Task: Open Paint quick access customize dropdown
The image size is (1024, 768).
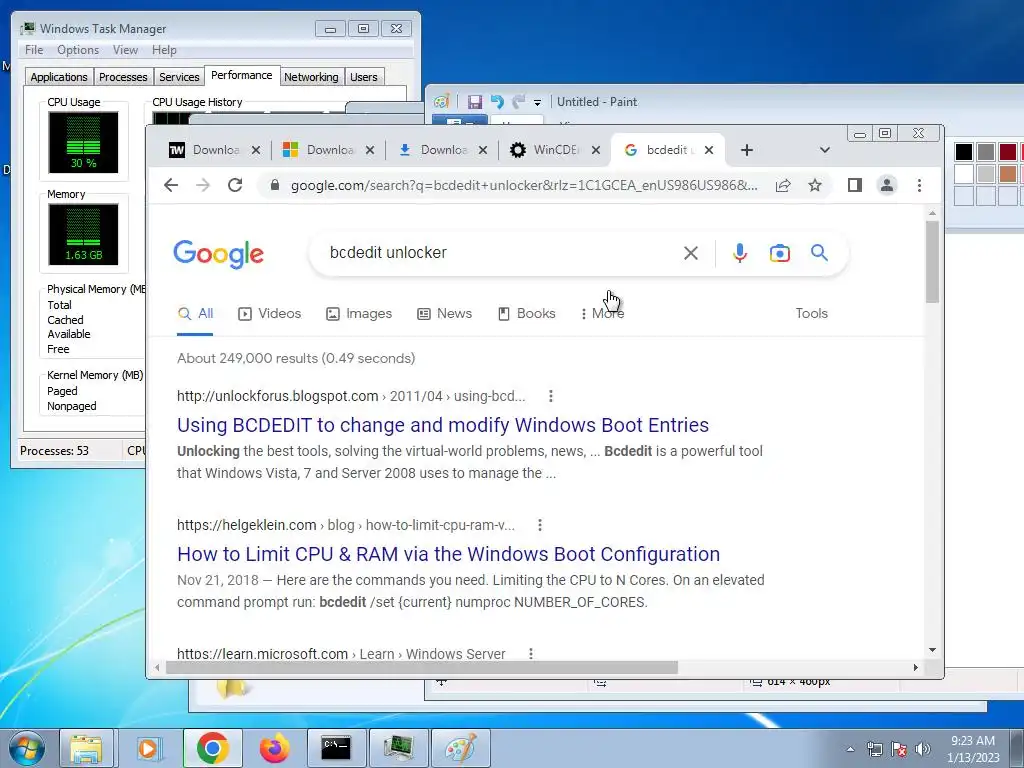Action: pos(537,103)
